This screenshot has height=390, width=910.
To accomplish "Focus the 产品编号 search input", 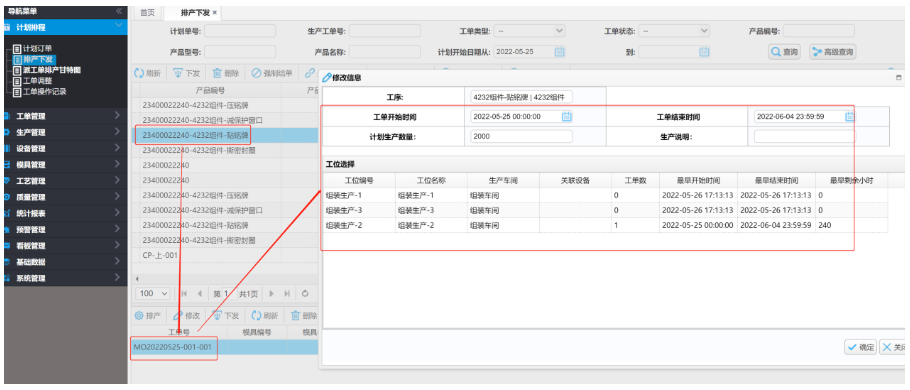I will point(818,31).
